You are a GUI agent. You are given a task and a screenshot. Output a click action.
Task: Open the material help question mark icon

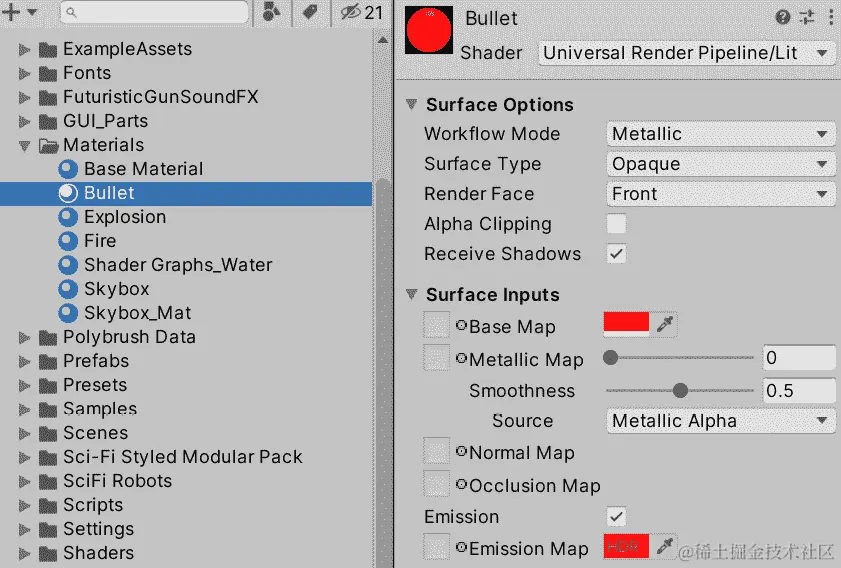pos(783,18)
